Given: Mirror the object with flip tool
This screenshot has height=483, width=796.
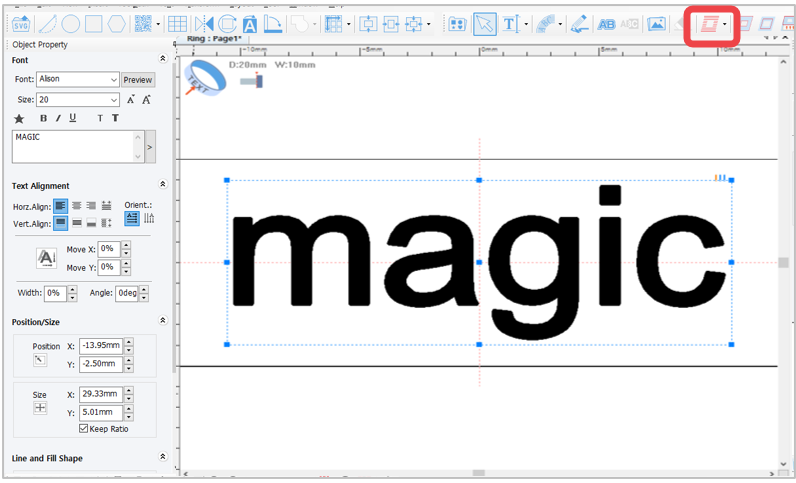Looking at the screenshot, I should coord(204,24).
